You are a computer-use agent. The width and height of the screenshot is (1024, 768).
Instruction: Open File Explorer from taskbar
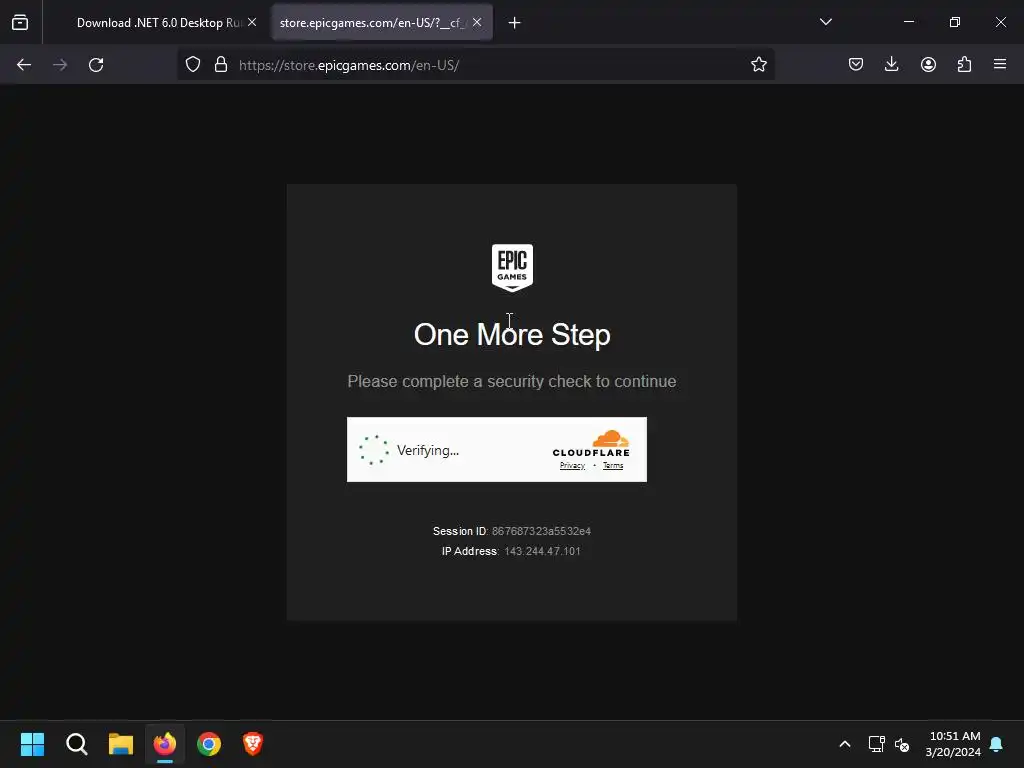[121, 744]
